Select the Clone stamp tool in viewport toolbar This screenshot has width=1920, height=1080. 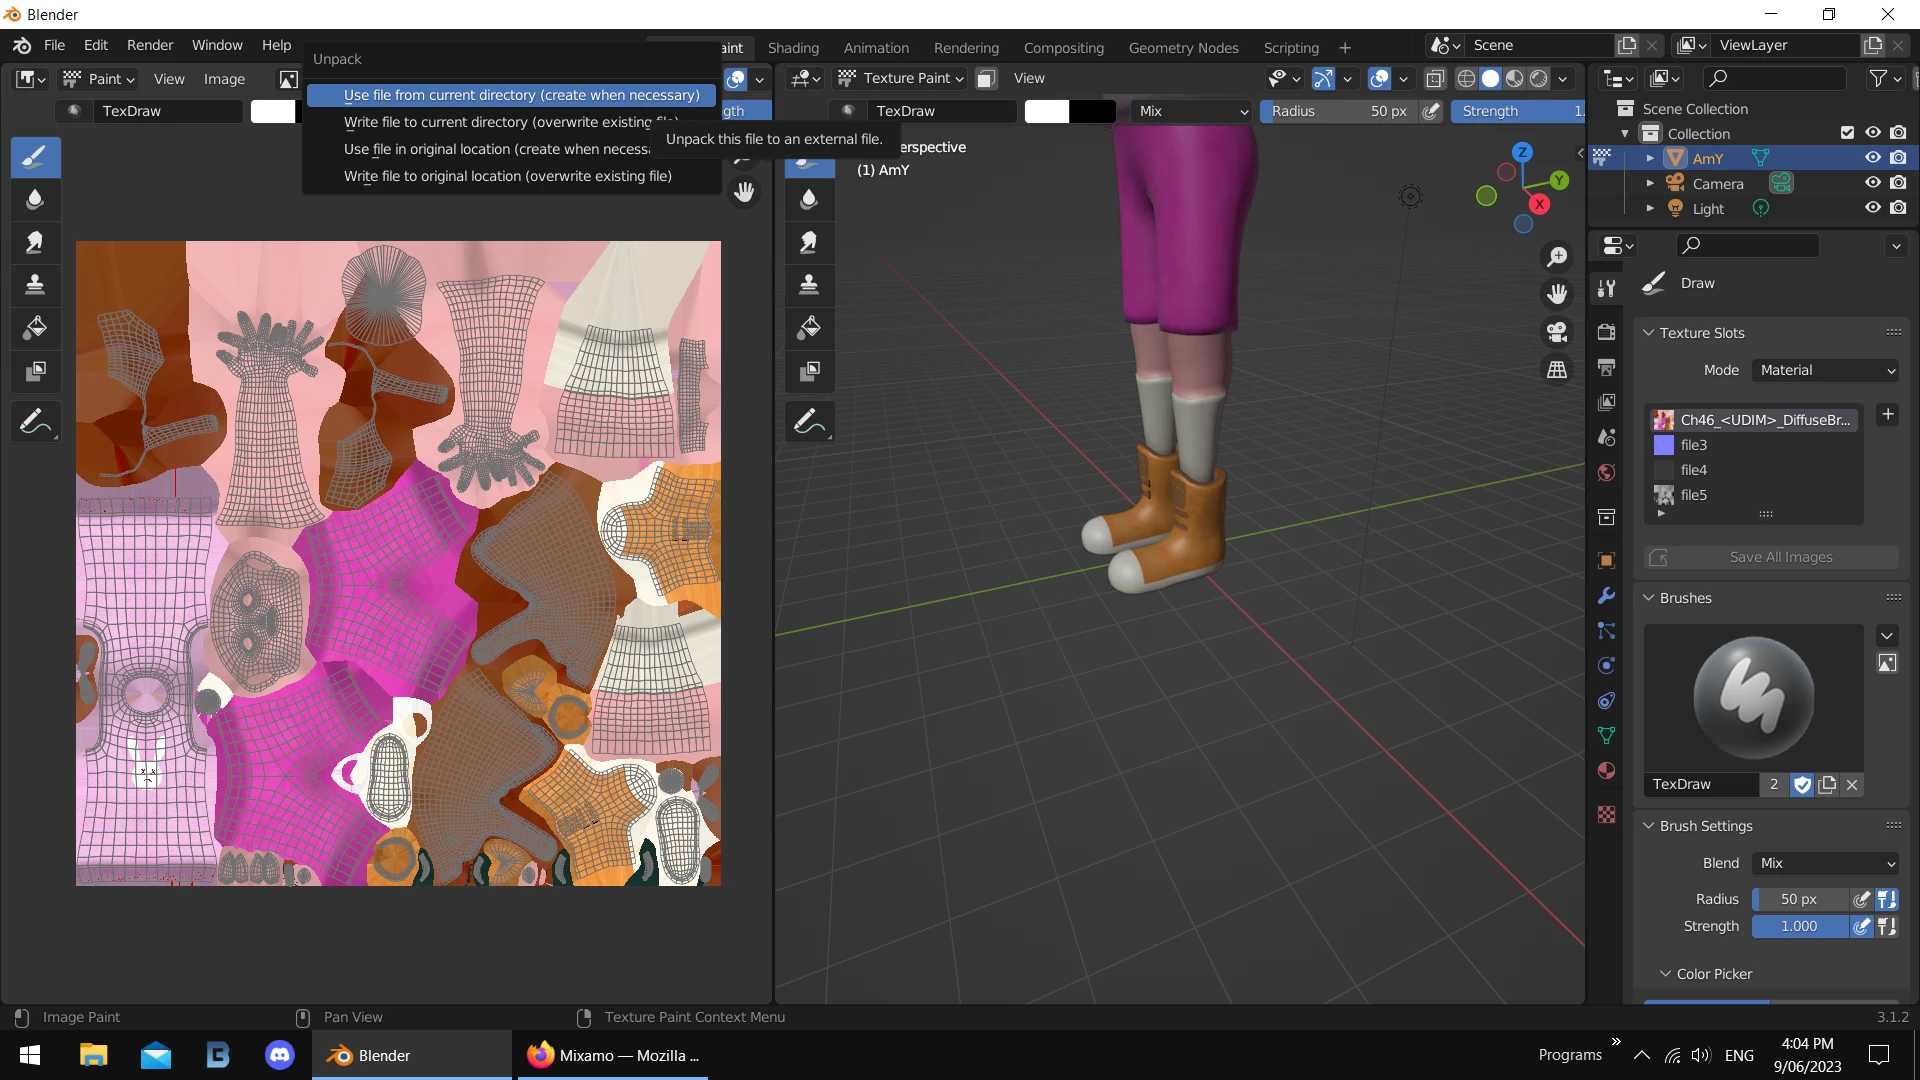(809, 285)
